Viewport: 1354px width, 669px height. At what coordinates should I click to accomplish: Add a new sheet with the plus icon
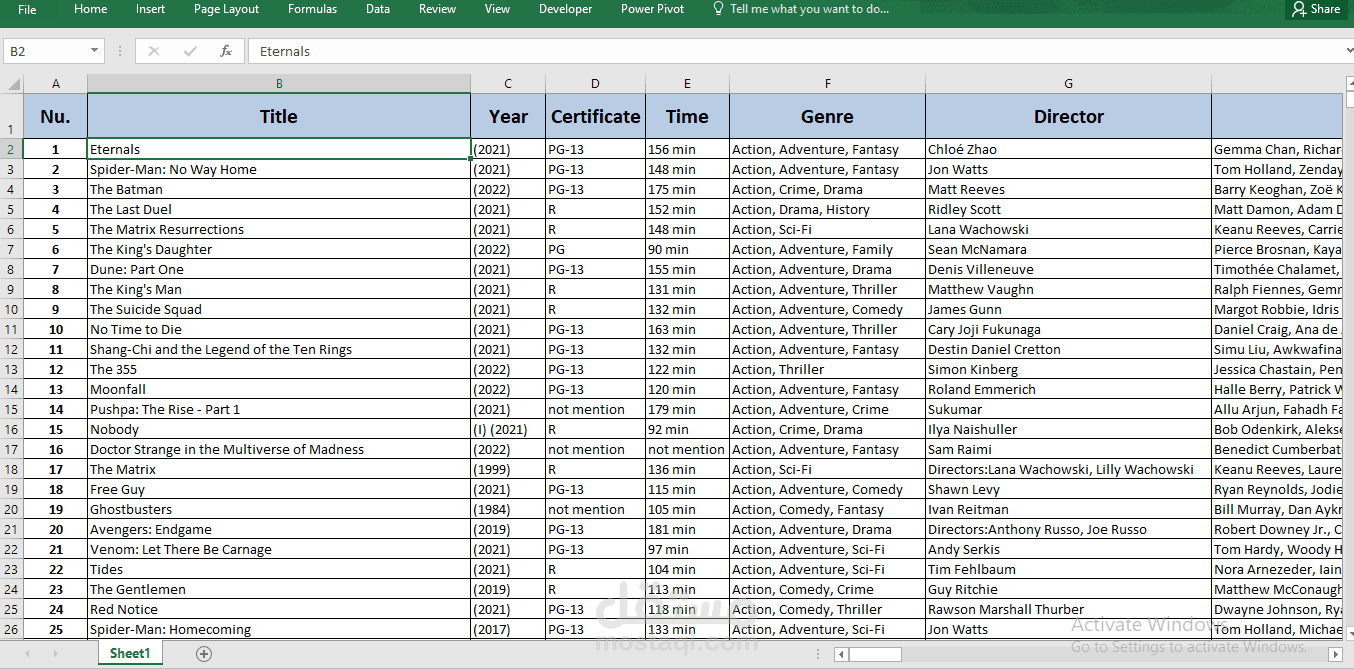(x=204, y=654)
